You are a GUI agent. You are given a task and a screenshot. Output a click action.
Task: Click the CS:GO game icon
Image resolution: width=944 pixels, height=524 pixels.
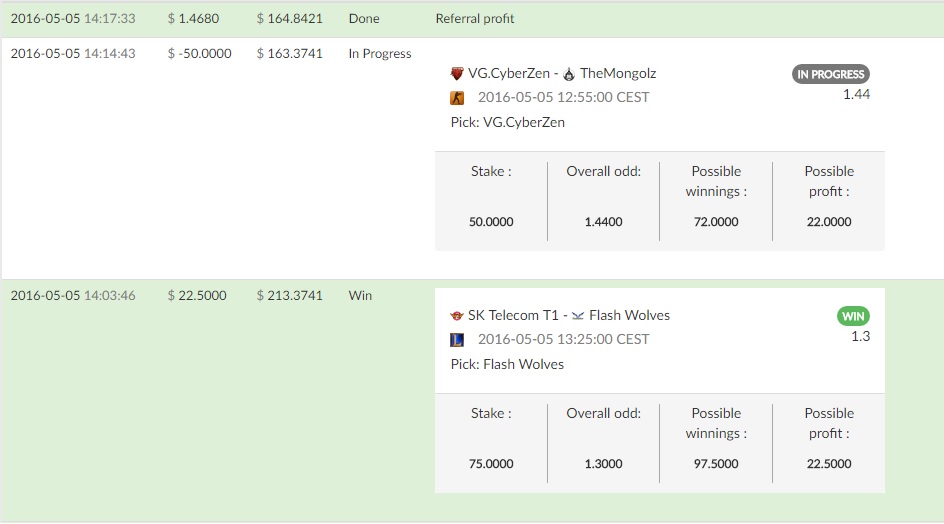tap(457, 98)
